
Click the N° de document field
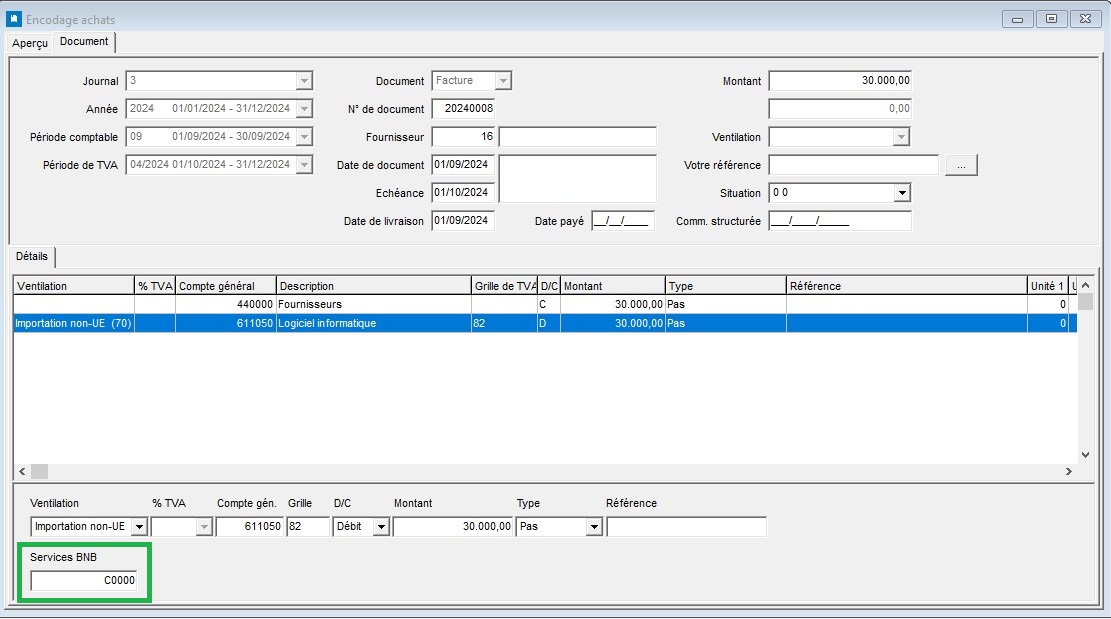click(x=463, y=109)
